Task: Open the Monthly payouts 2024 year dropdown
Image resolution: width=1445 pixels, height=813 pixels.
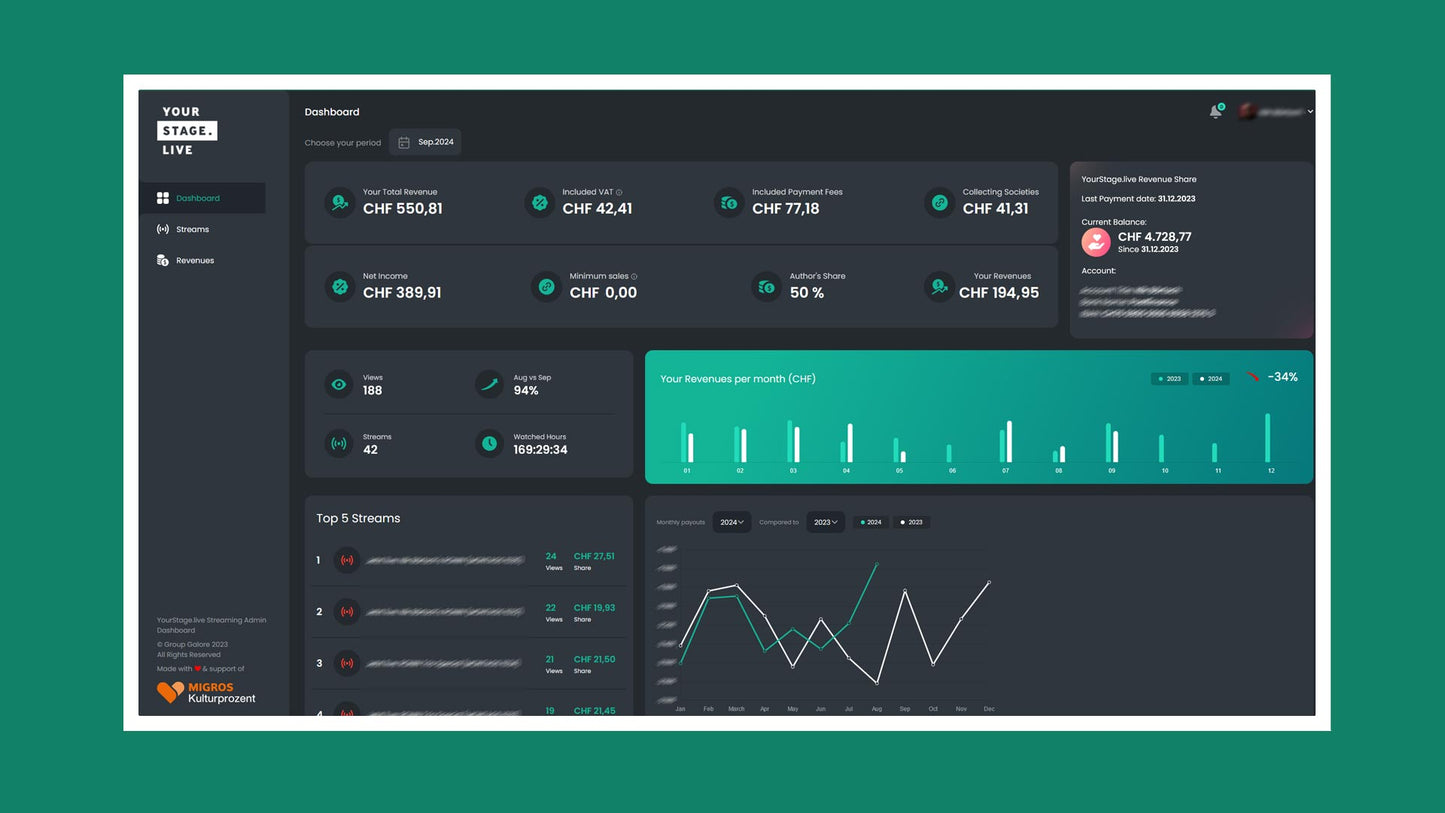Action: click(731, 522)
